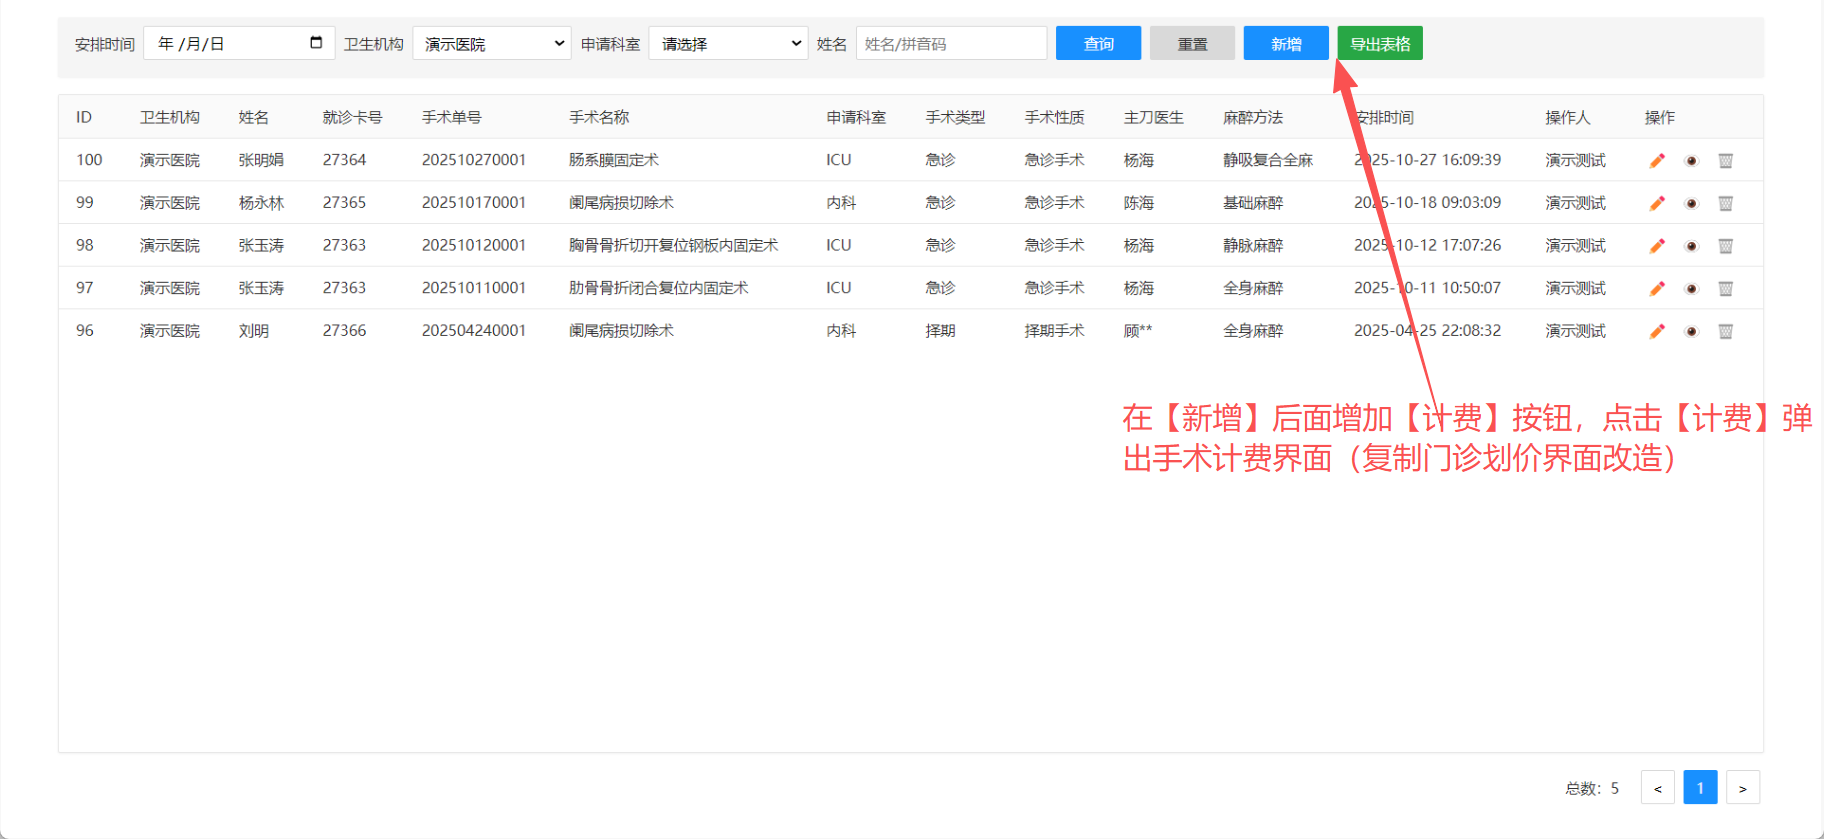
Task: Click the pencil icon in row 97
Action: point(1657,289)
